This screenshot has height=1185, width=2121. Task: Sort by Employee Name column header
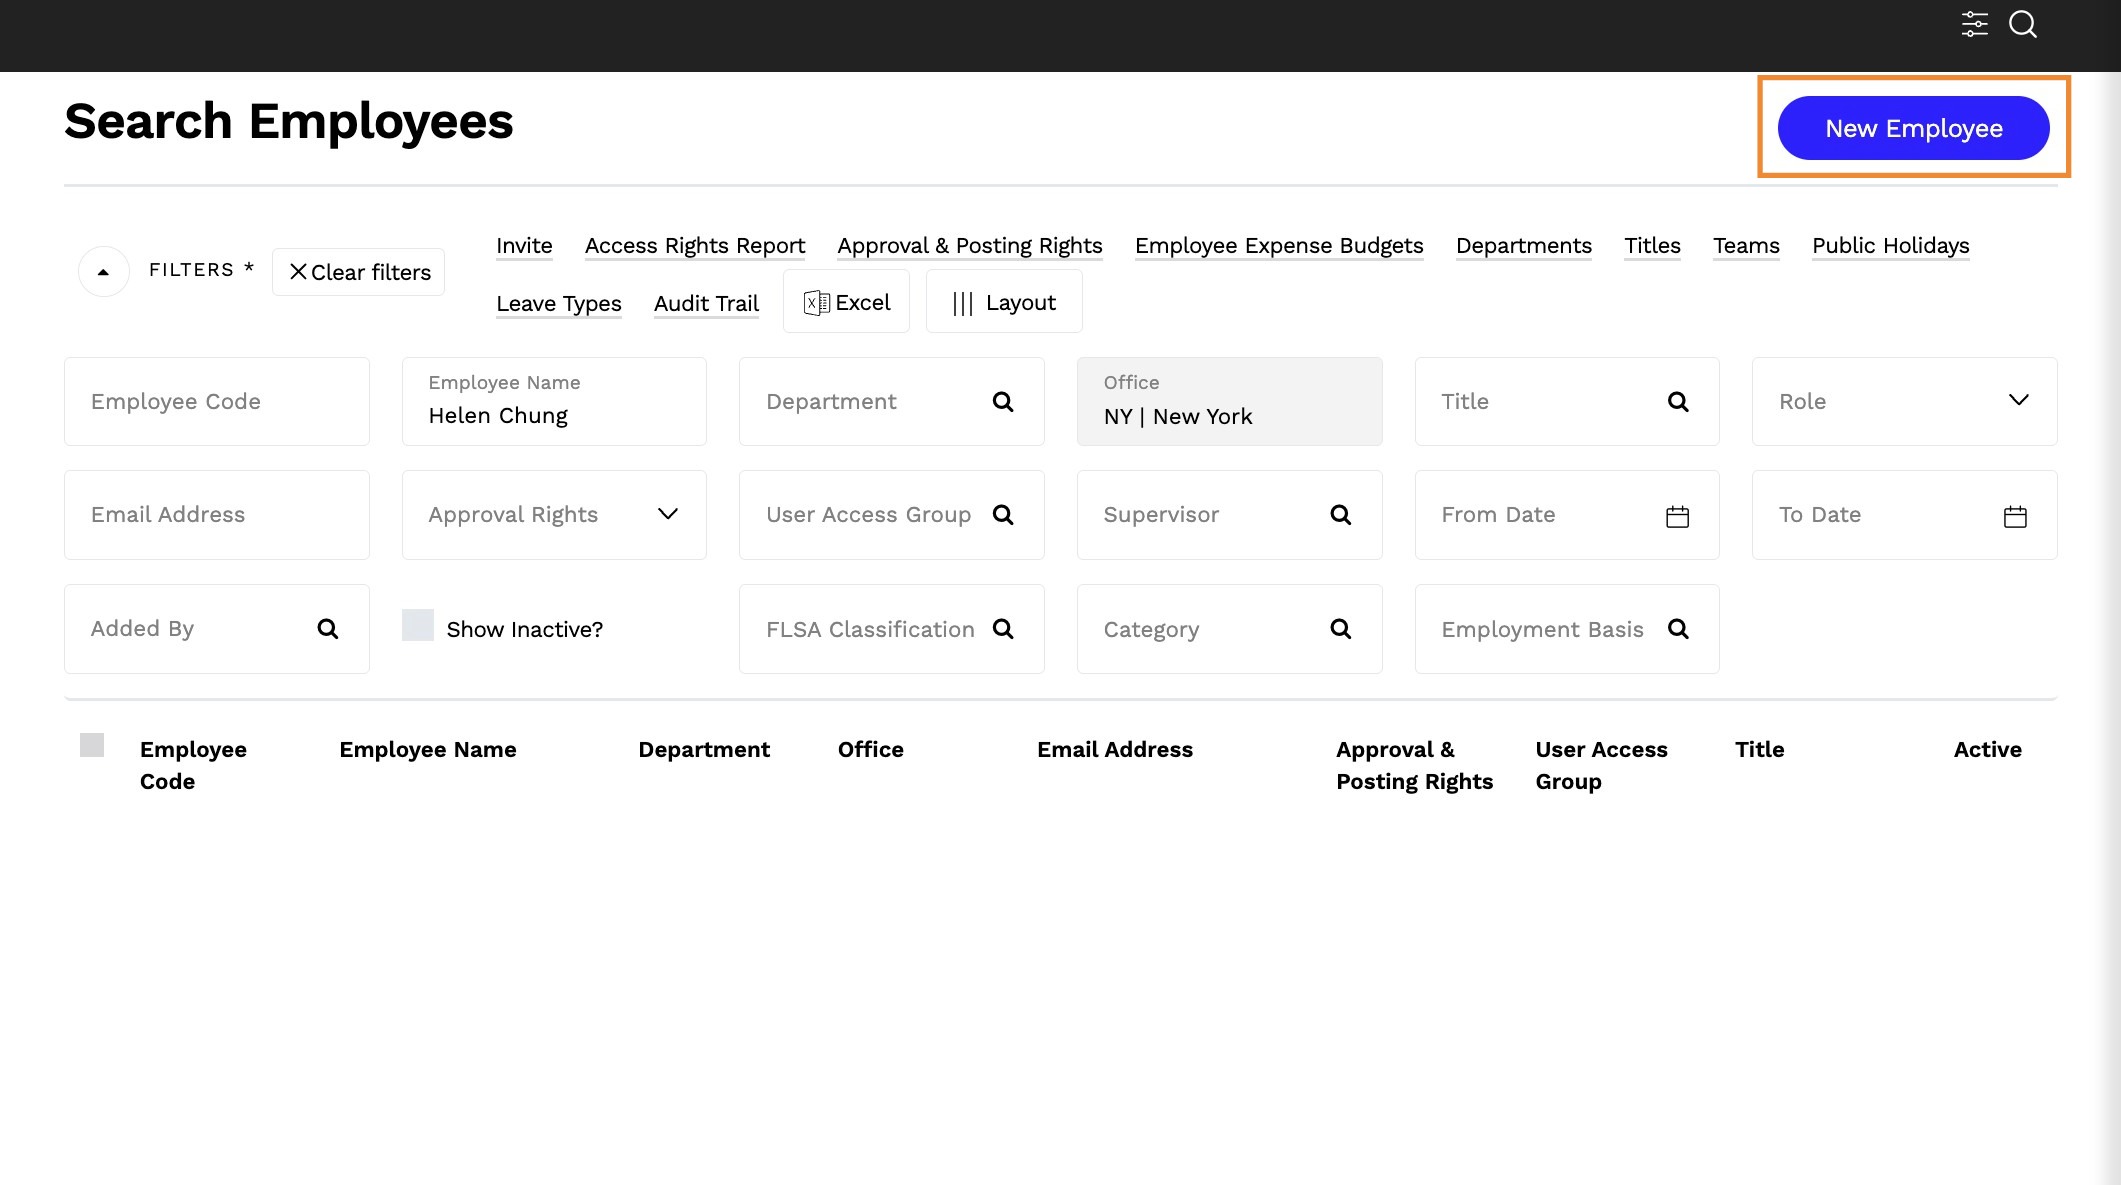point(428,750)
